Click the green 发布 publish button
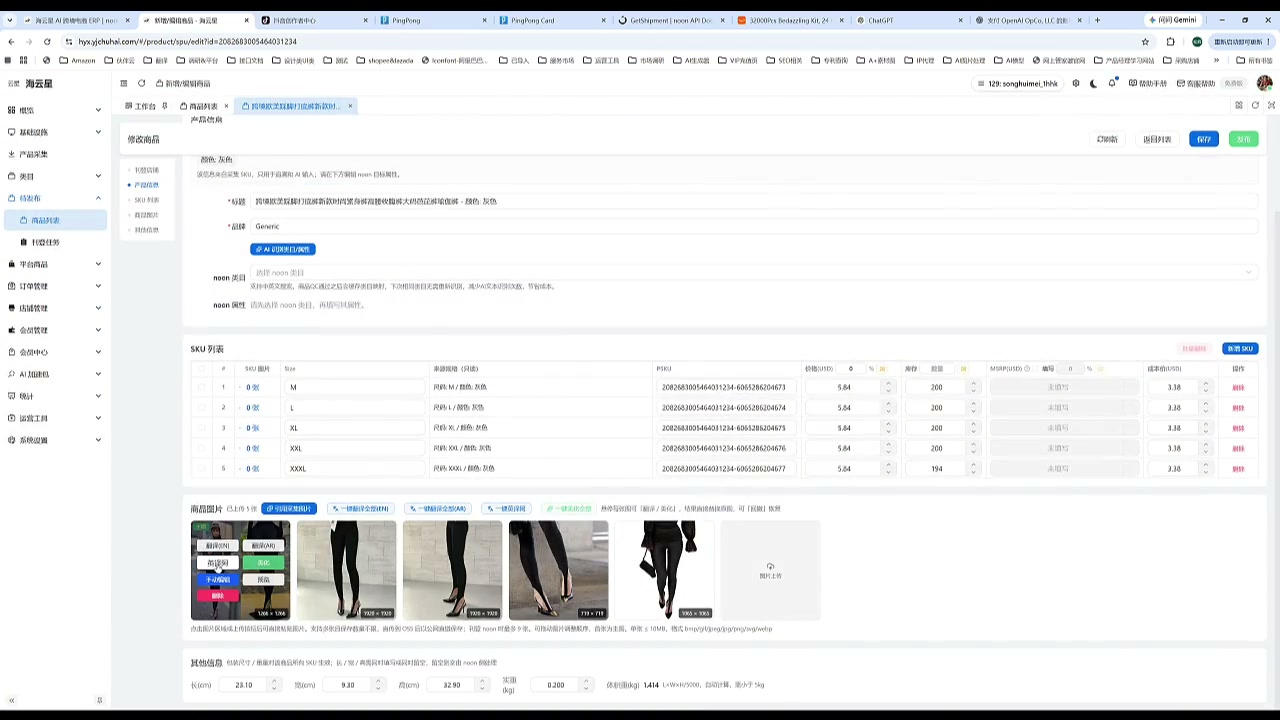Viewport: 1280px width, 720px height. pyautogui.click(x=1243, y=139)
